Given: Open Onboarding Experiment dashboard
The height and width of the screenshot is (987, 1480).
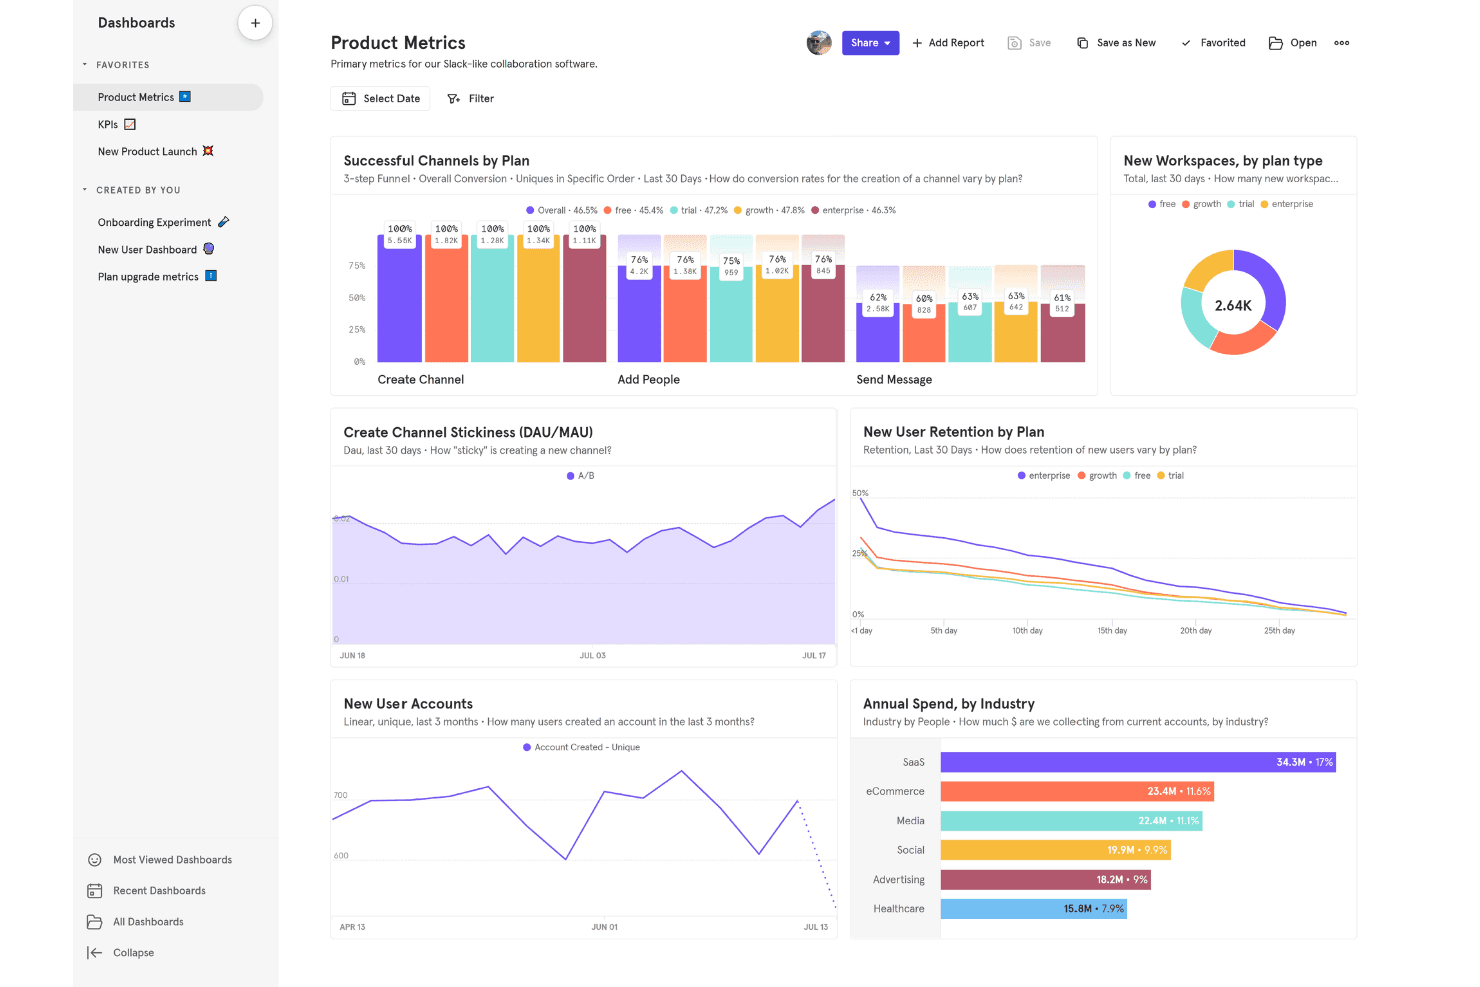Looking at the screenshot, I should click(163, 222).
